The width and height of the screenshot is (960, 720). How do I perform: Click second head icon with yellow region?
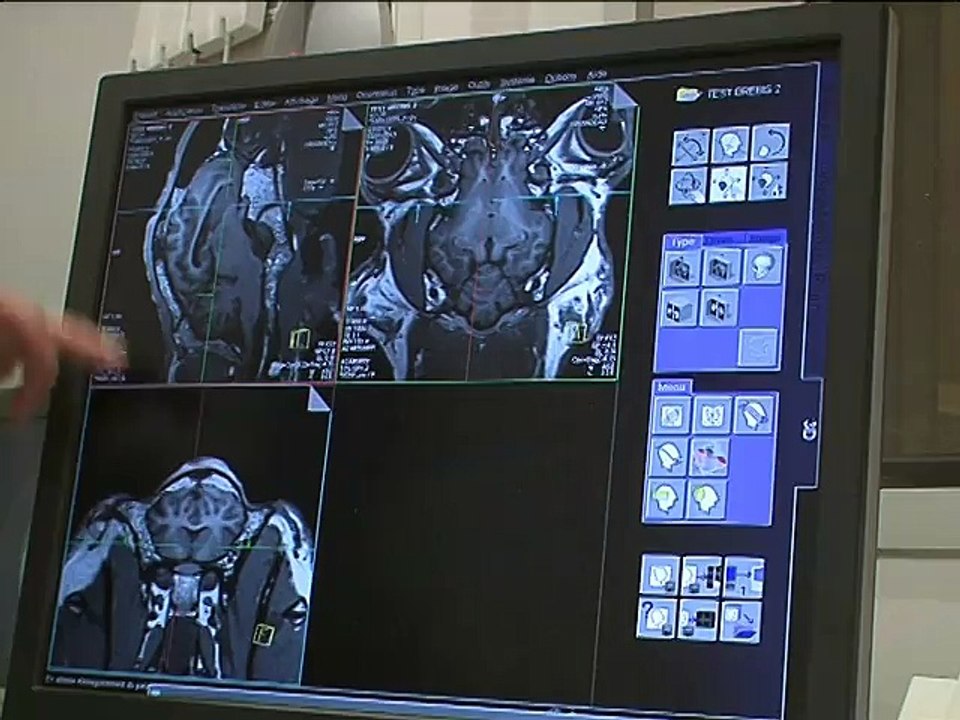click(707, 498)
